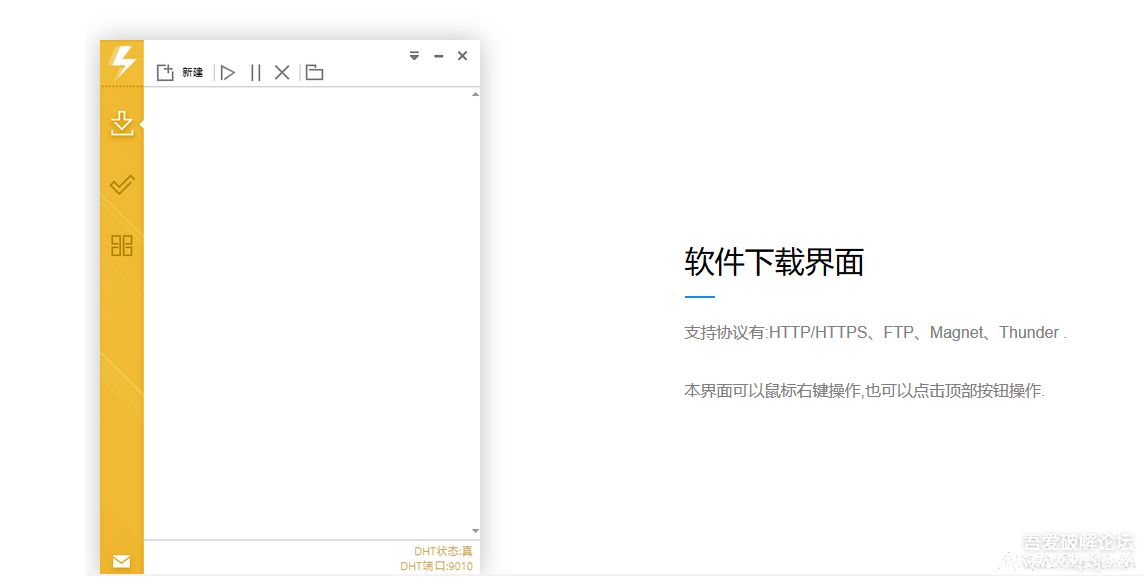Minimize the downloader window
This screenshot has height=579, width=1143.
tap(438, 56)
